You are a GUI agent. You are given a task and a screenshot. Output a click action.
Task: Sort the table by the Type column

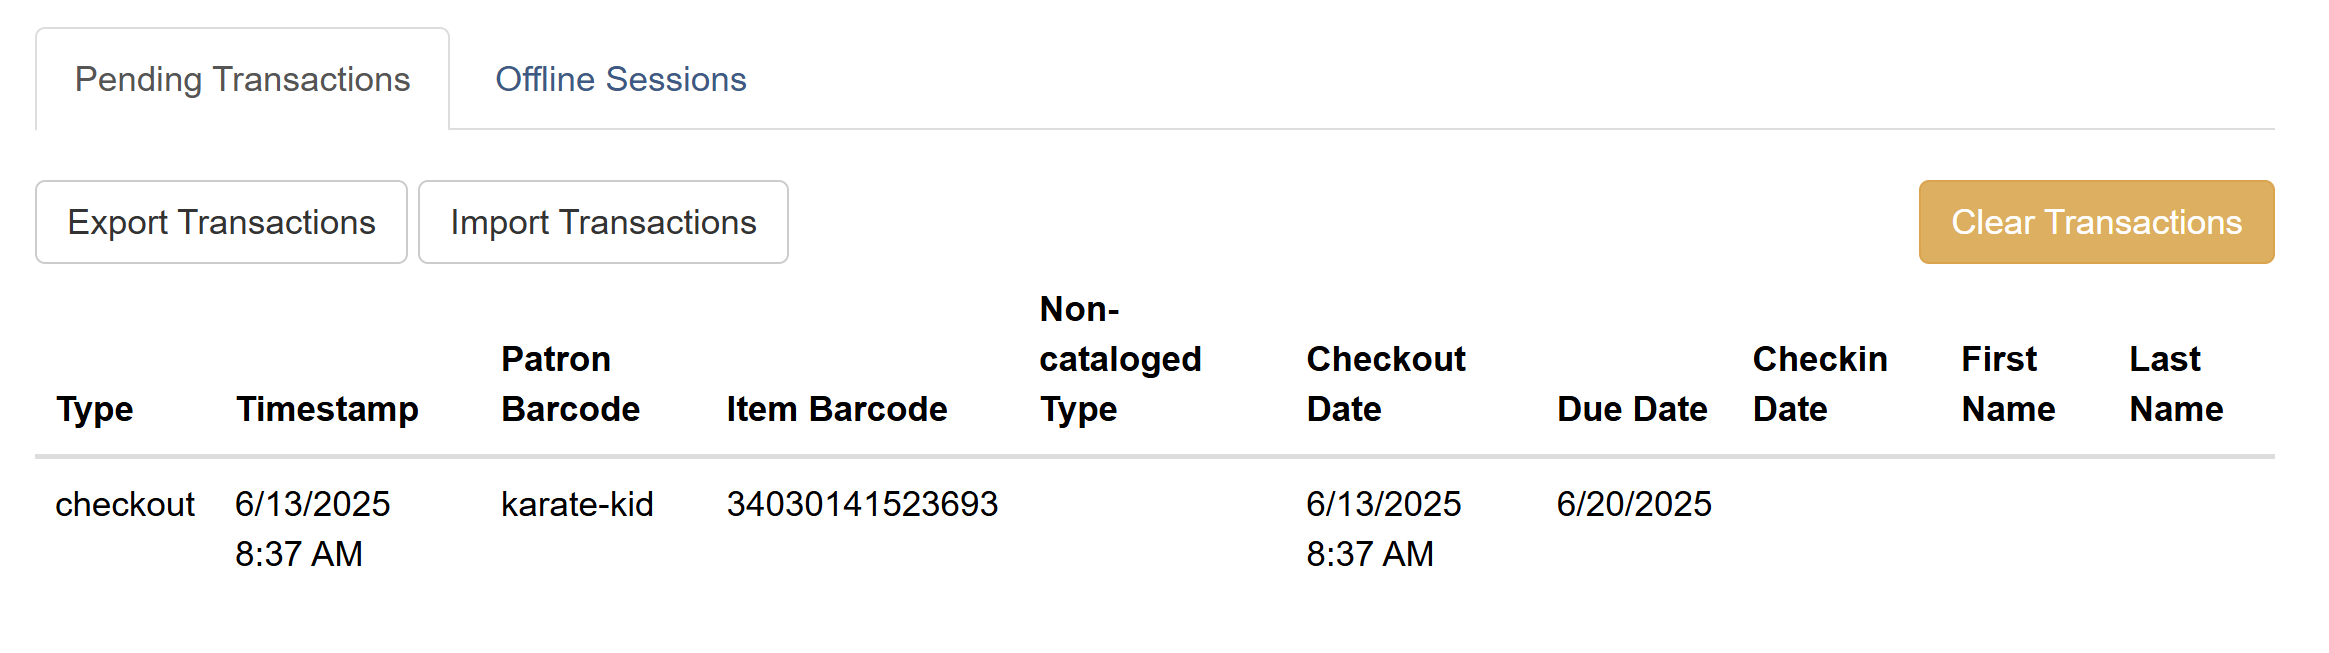(x=95, y=408)
